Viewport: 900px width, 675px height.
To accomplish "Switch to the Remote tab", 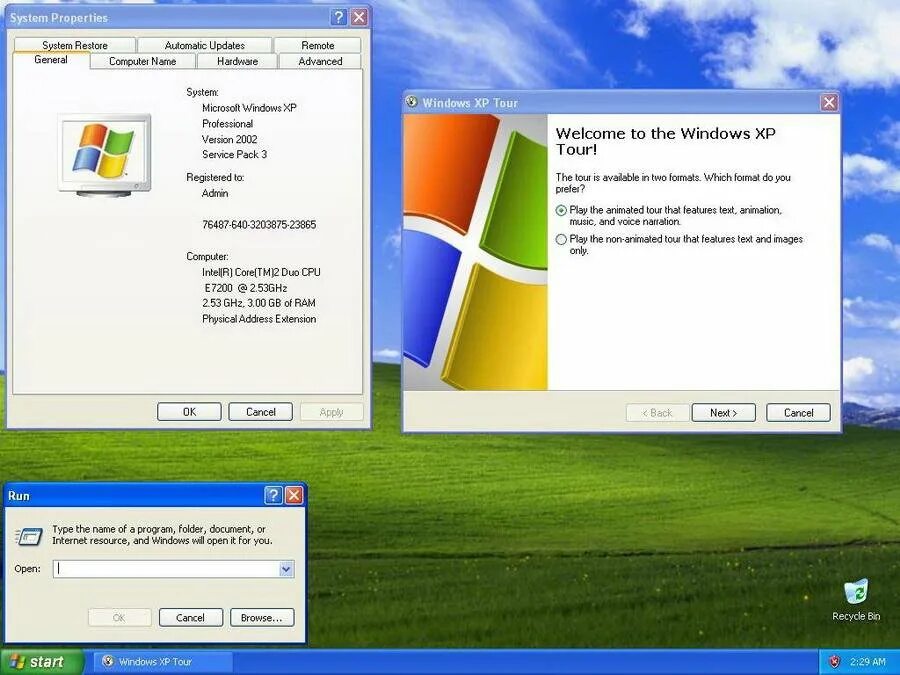I will click(x=317, y=45).
